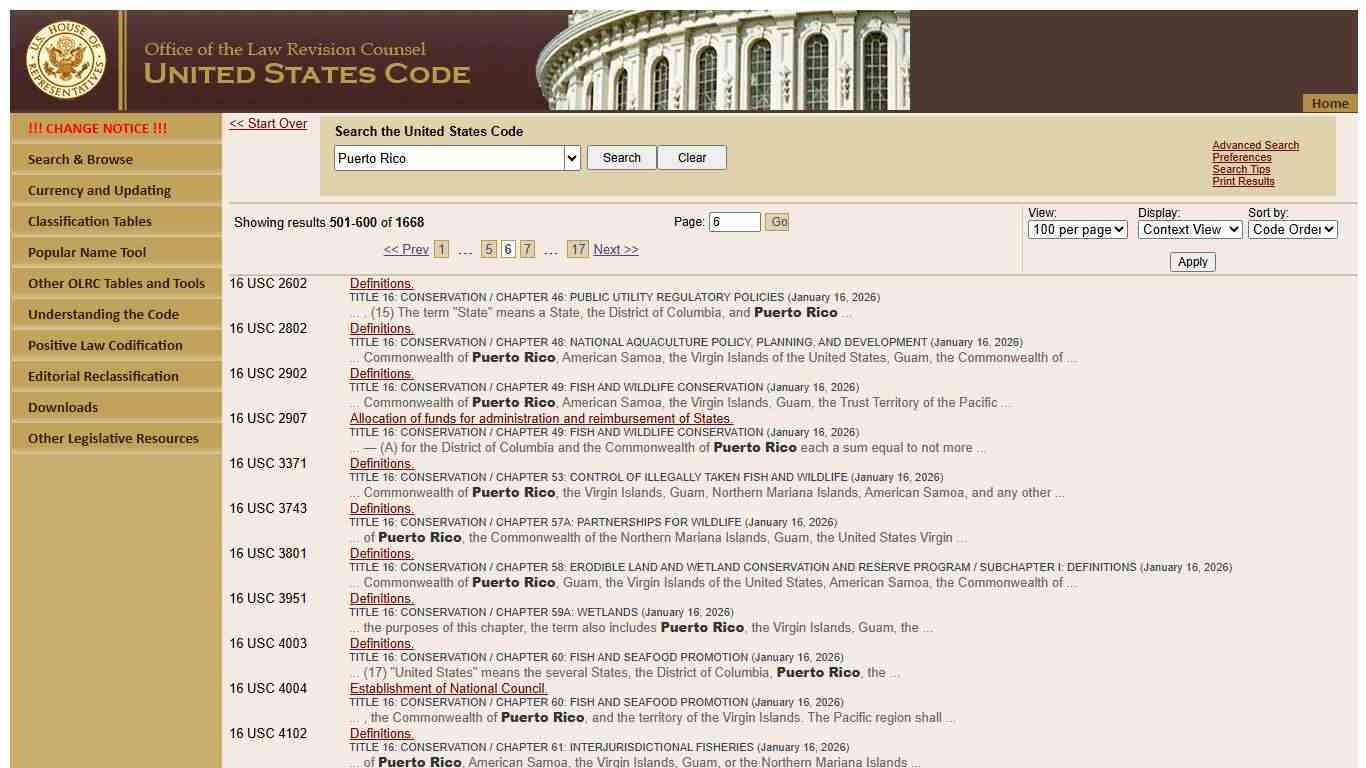Click in the Page number input box
1366x768 pixels.
tap(734, 222)
